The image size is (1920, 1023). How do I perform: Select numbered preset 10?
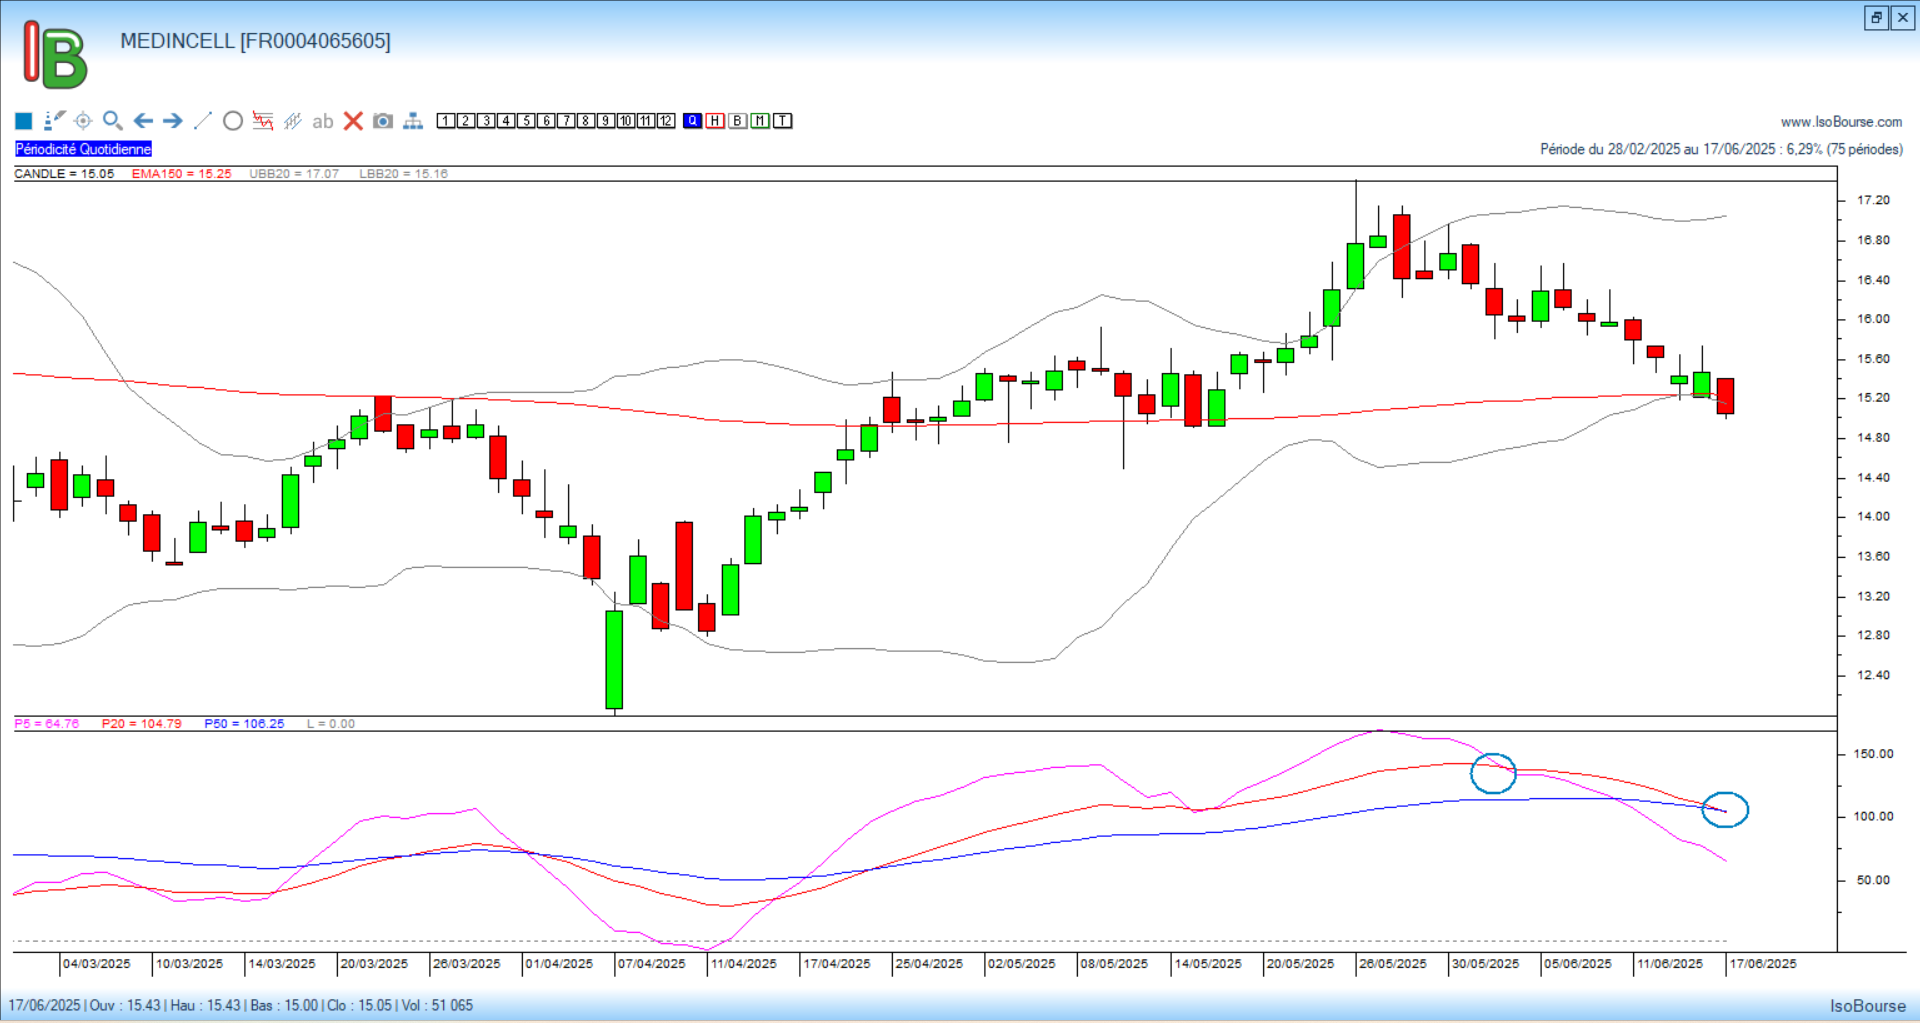(x=626, y=121)
